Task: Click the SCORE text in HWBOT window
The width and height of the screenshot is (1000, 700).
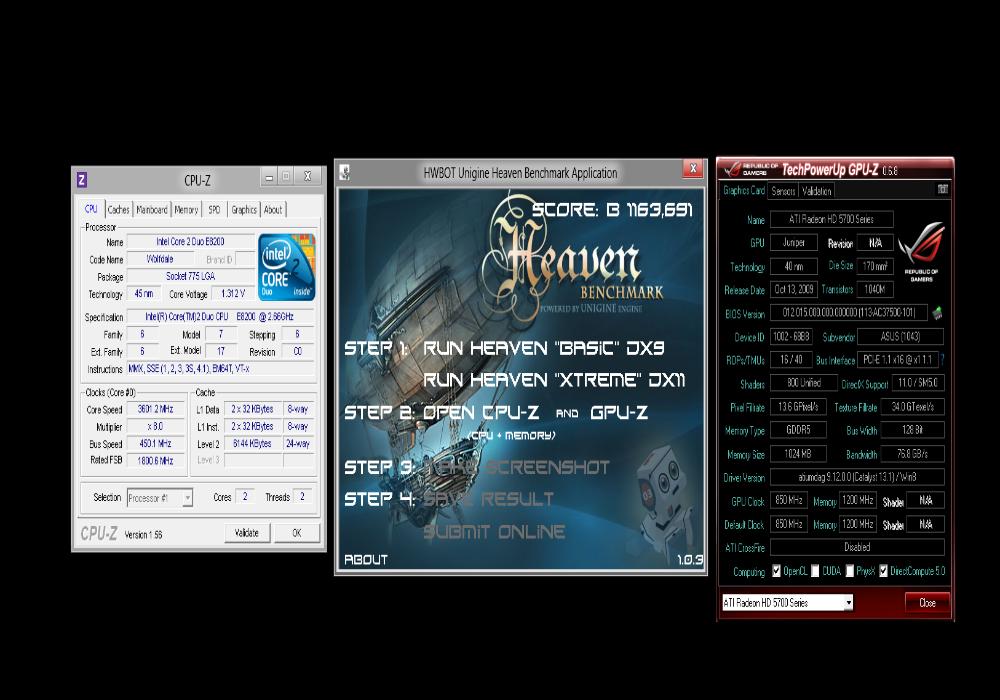Action: point(612,210)
